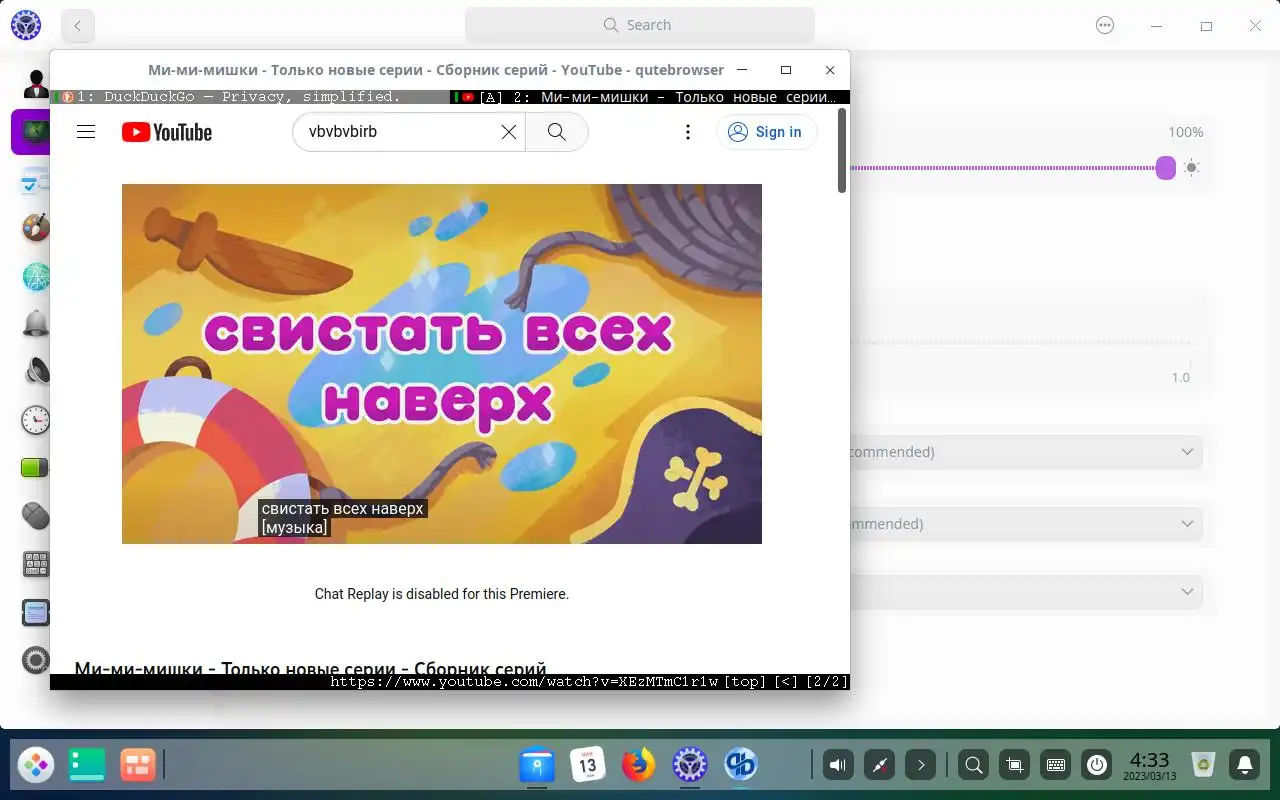The width and height of the screenshot is (1280, 800).
Task: Open the launcher from the dock
Action: tap(36, 766)
